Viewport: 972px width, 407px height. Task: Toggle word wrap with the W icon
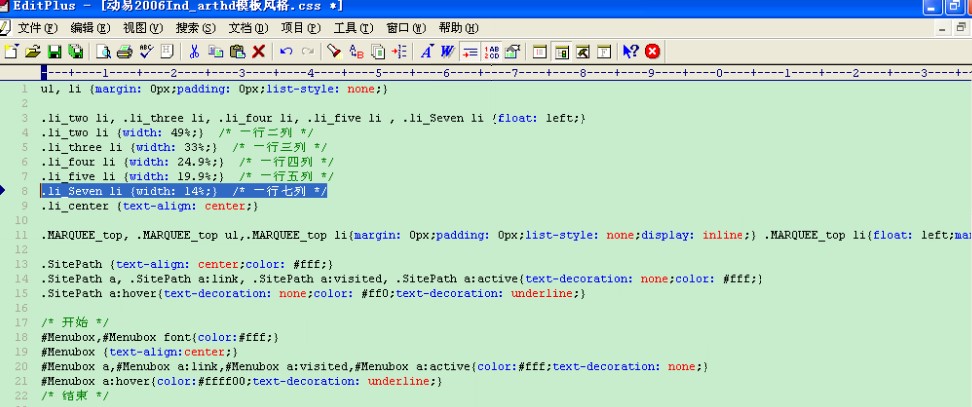(x=447, y=51)
